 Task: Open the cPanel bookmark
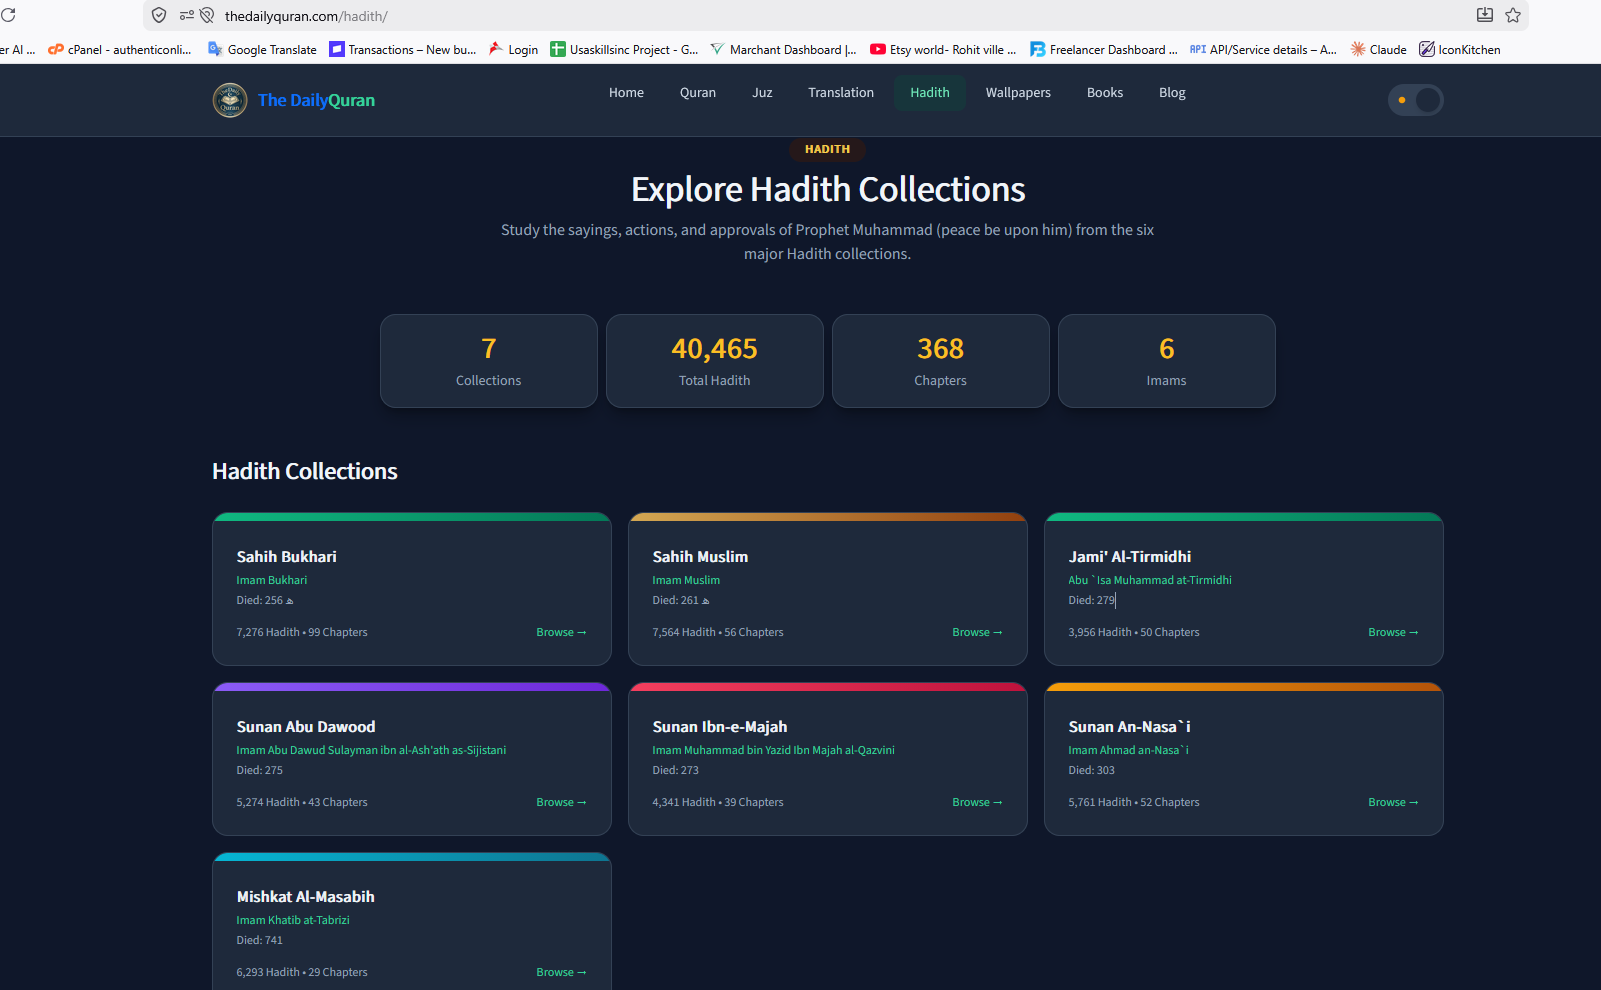pyautogui.click(x=120, y=49)
